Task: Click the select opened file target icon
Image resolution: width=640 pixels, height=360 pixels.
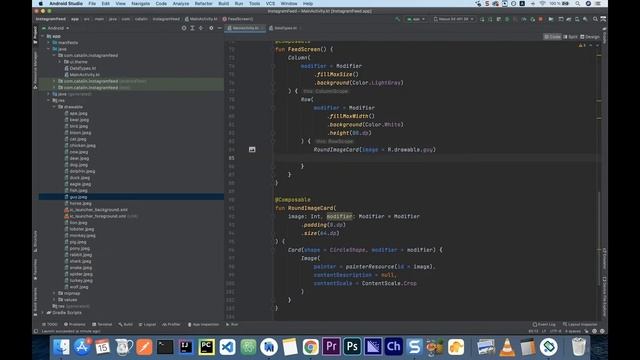Action: (184, 28)
